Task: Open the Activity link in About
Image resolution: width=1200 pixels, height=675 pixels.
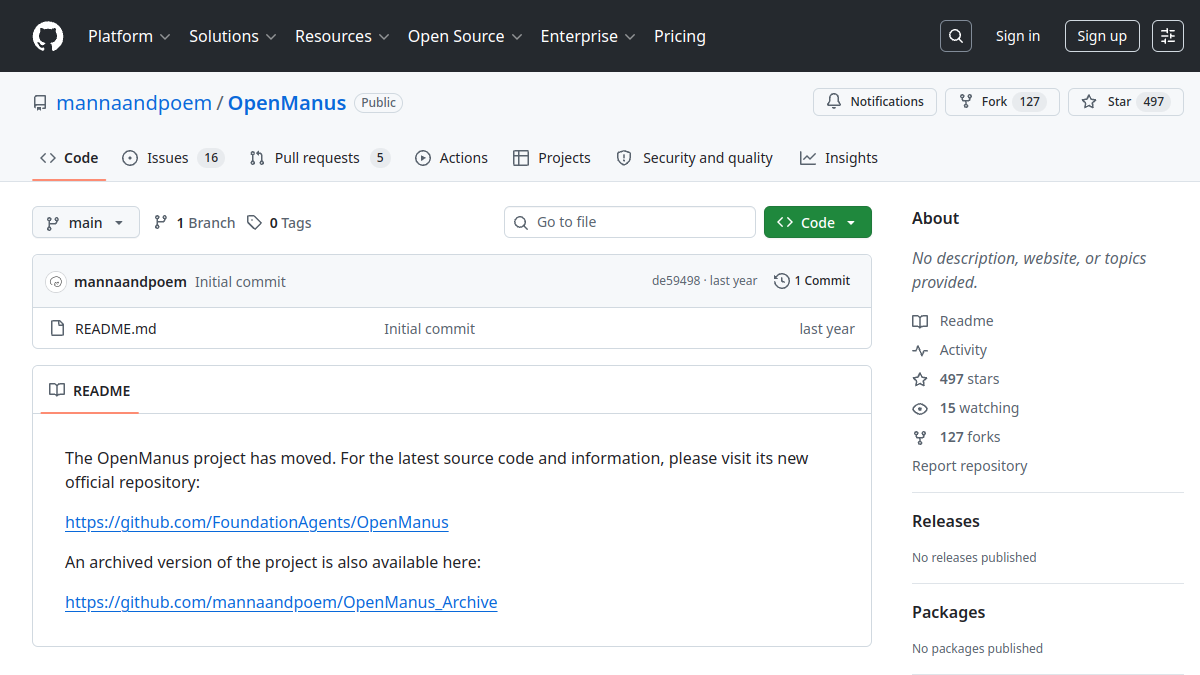Action: coord(949,350)
